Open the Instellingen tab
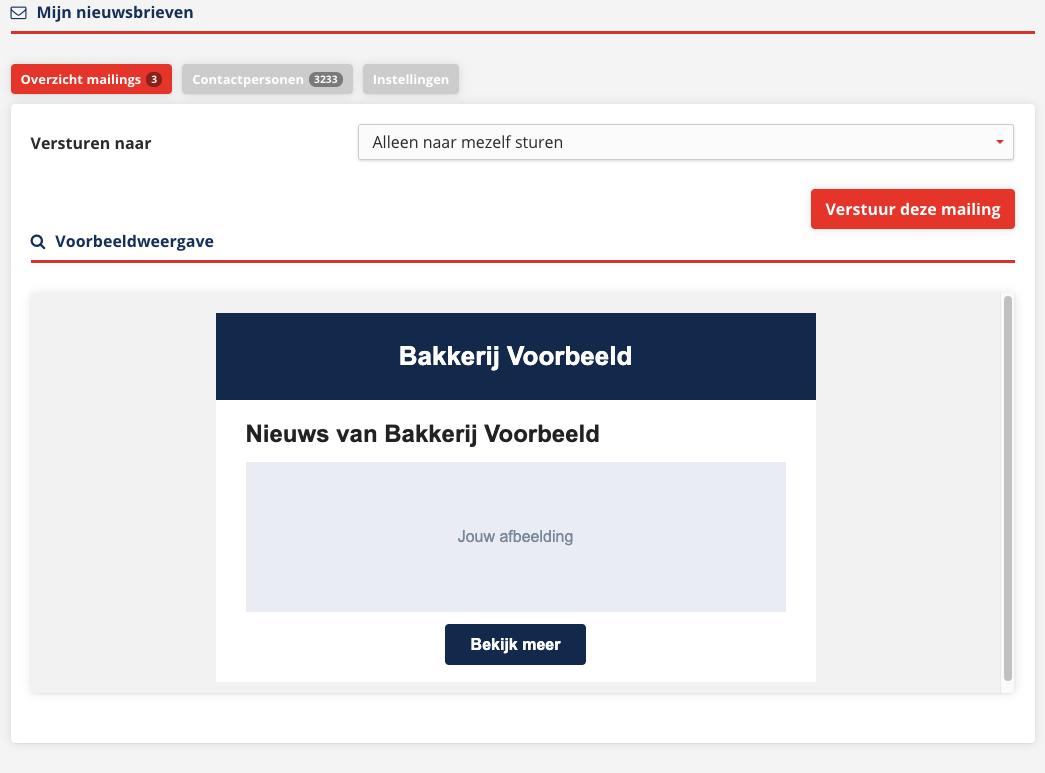The image size is (1045, 773). pos(411,79)
